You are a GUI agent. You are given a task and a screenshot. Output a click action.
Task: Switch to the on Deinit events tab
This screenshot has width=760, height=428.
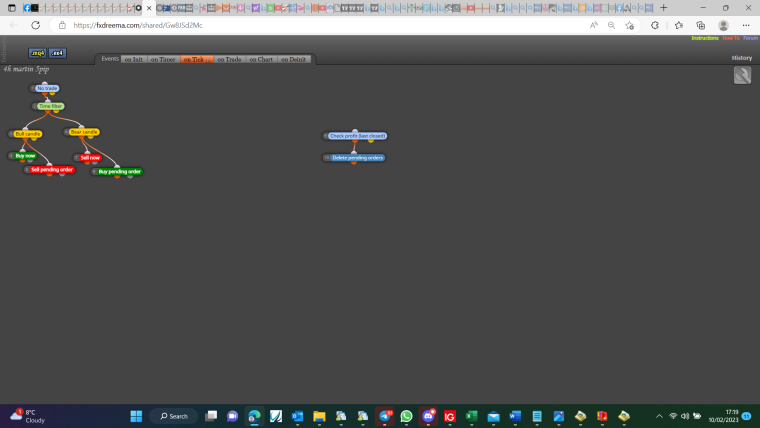click(x=294, y=59)
